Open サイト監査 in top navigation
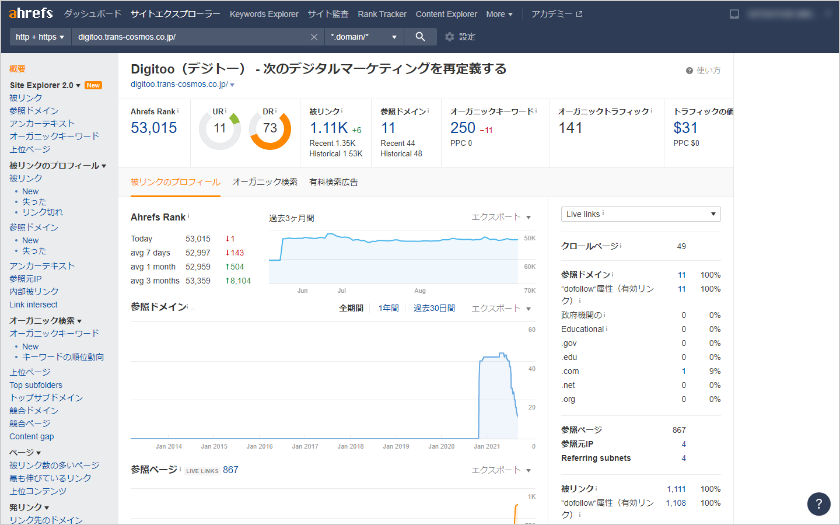This screenshot has width=840, height=525. [328, 14]
